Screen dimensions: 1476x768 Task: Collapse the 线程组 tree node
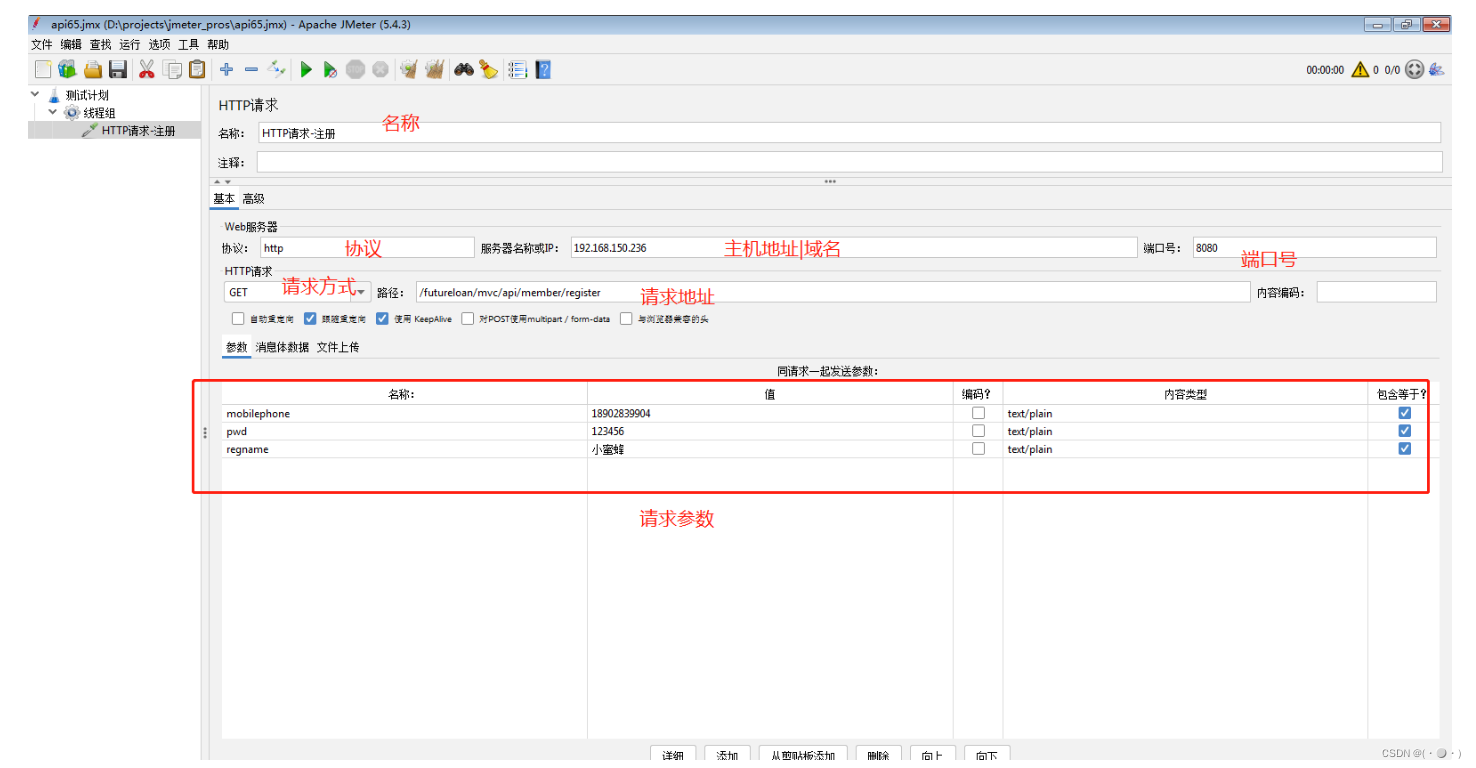coord(53,112)
